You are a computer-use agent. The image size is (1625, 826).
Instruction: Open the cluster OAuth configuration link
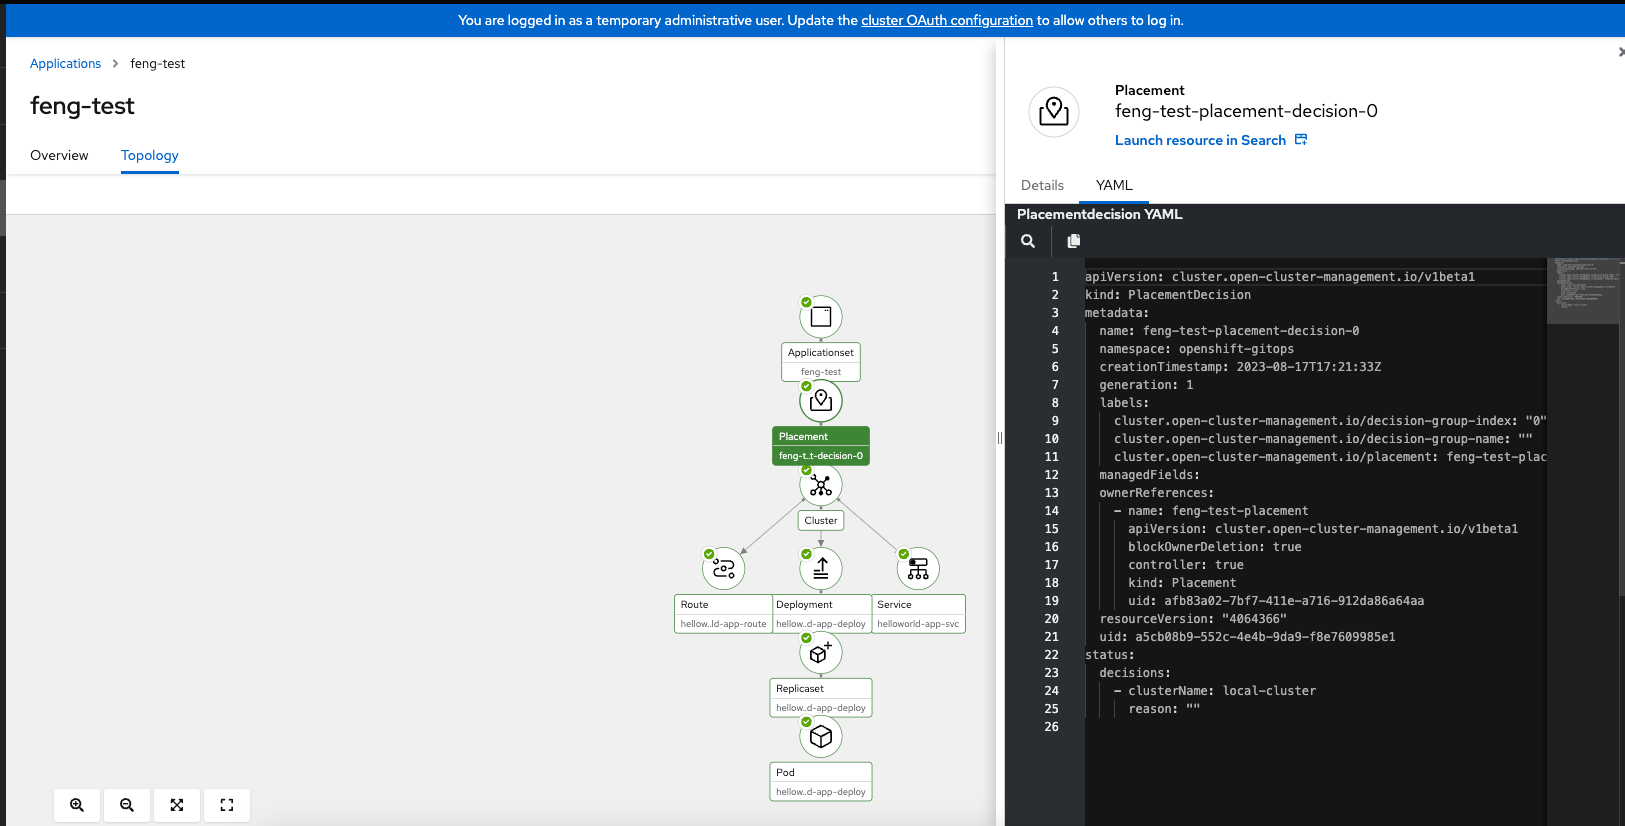tap(946, 20)
